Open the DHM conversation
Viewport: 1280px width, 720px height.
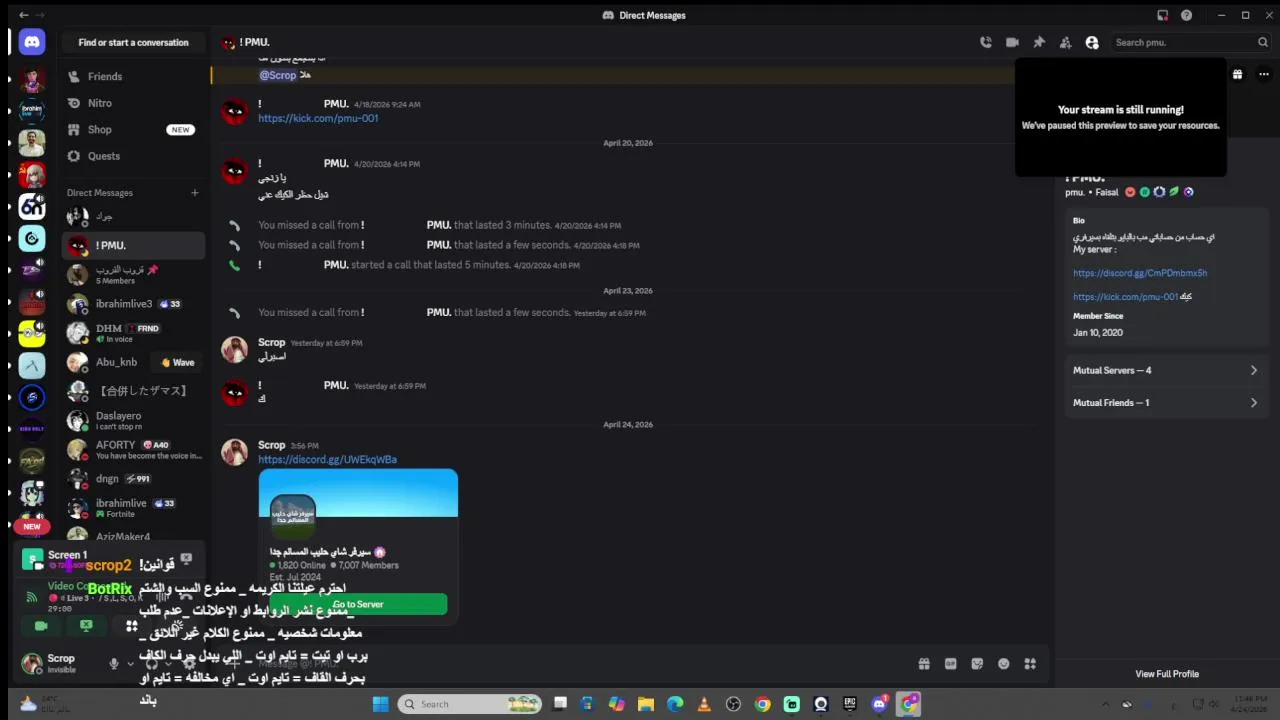[x=133, y=333]
